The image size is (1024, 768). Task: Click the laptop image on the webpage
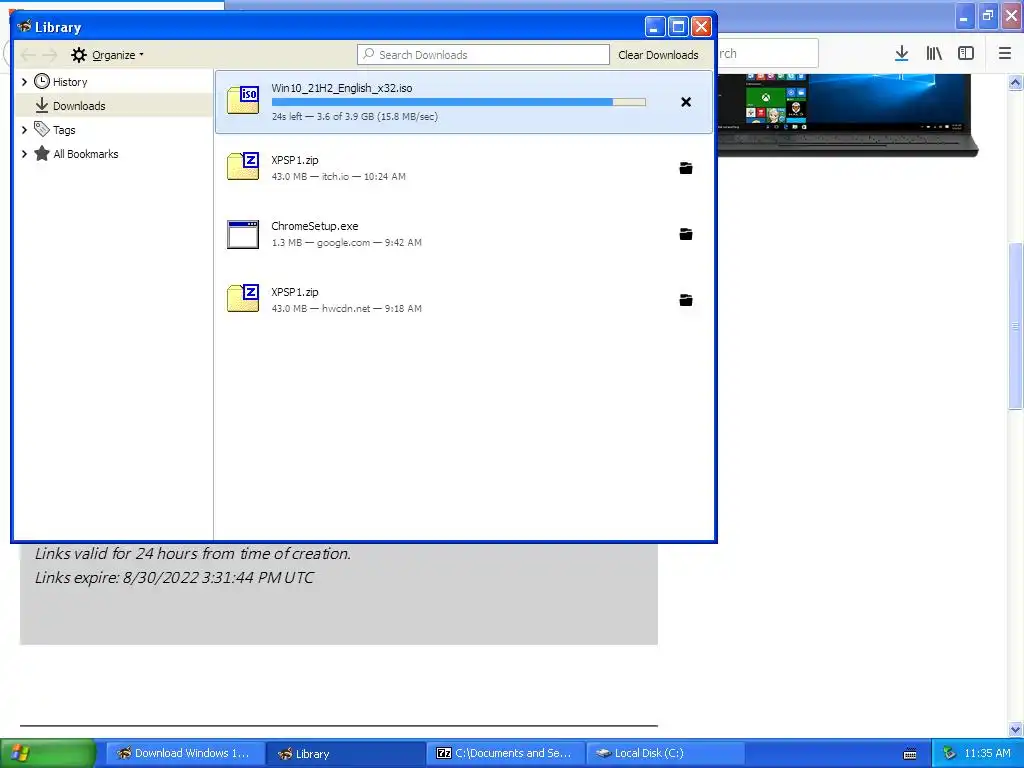pyautogui.click(x=848, y=115)
